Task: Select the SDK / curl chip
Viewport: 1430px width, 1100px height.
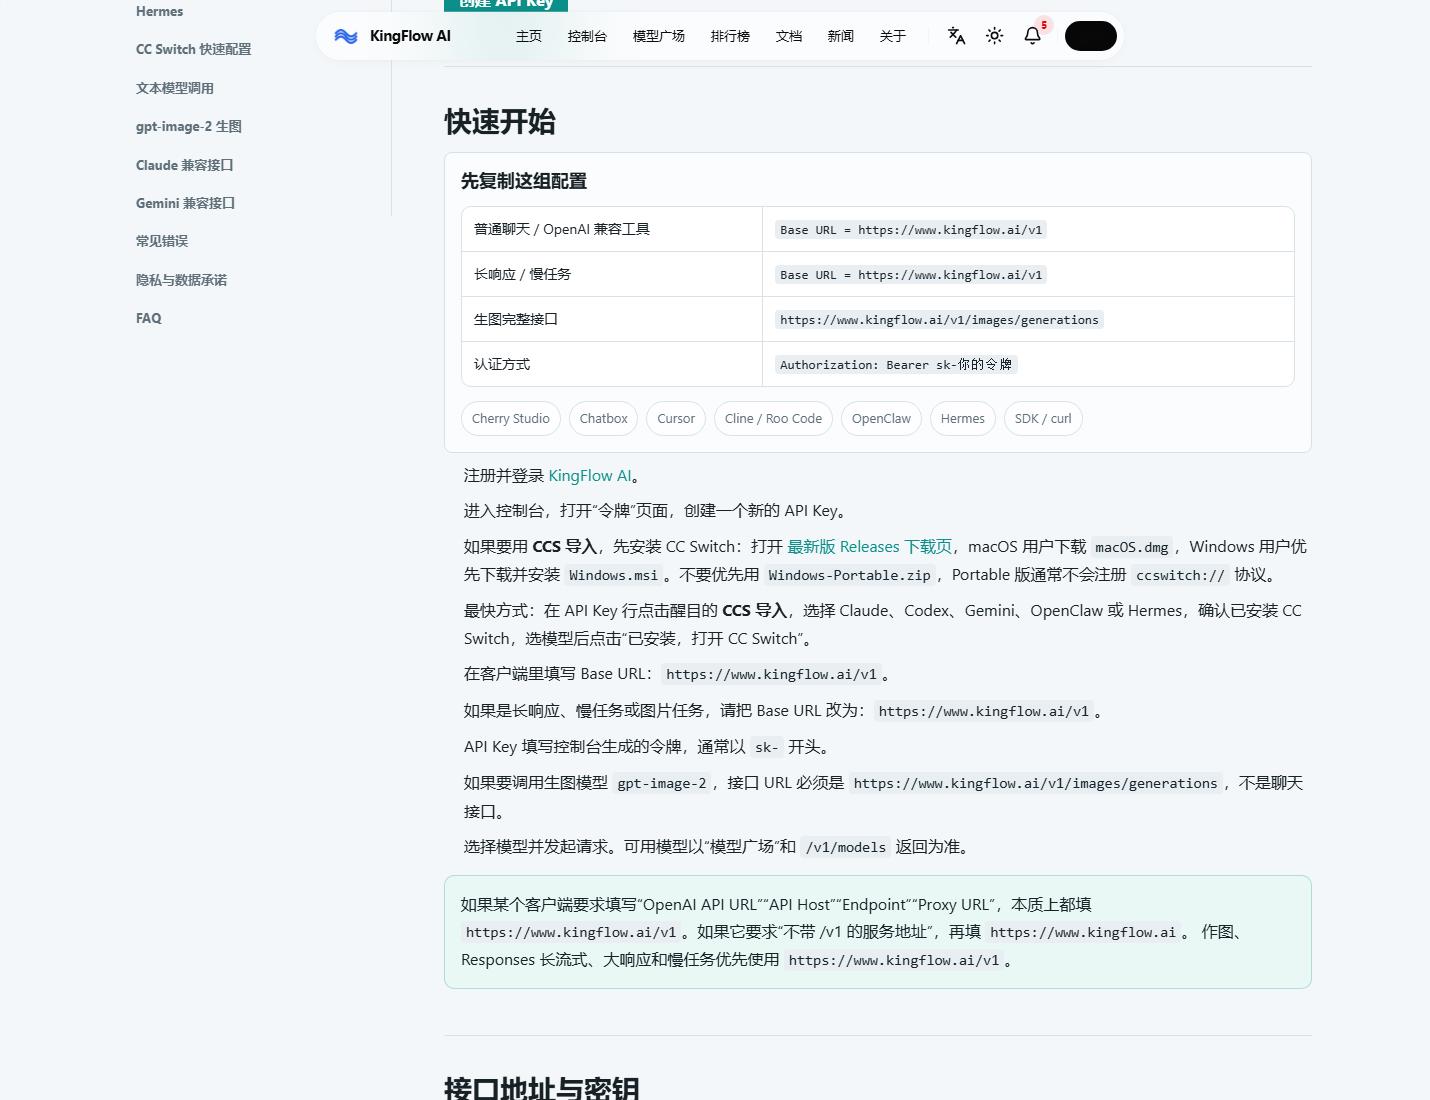Action: pyautogui.click(x=1043, y=419)
